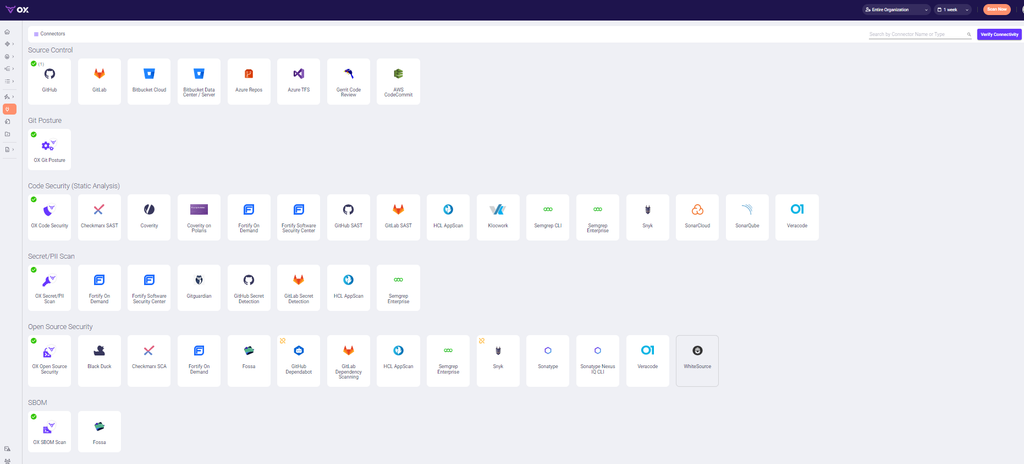Select the Black Duck connector
1024x464 pixels.
pyautogui.click(x=99, y=361)
